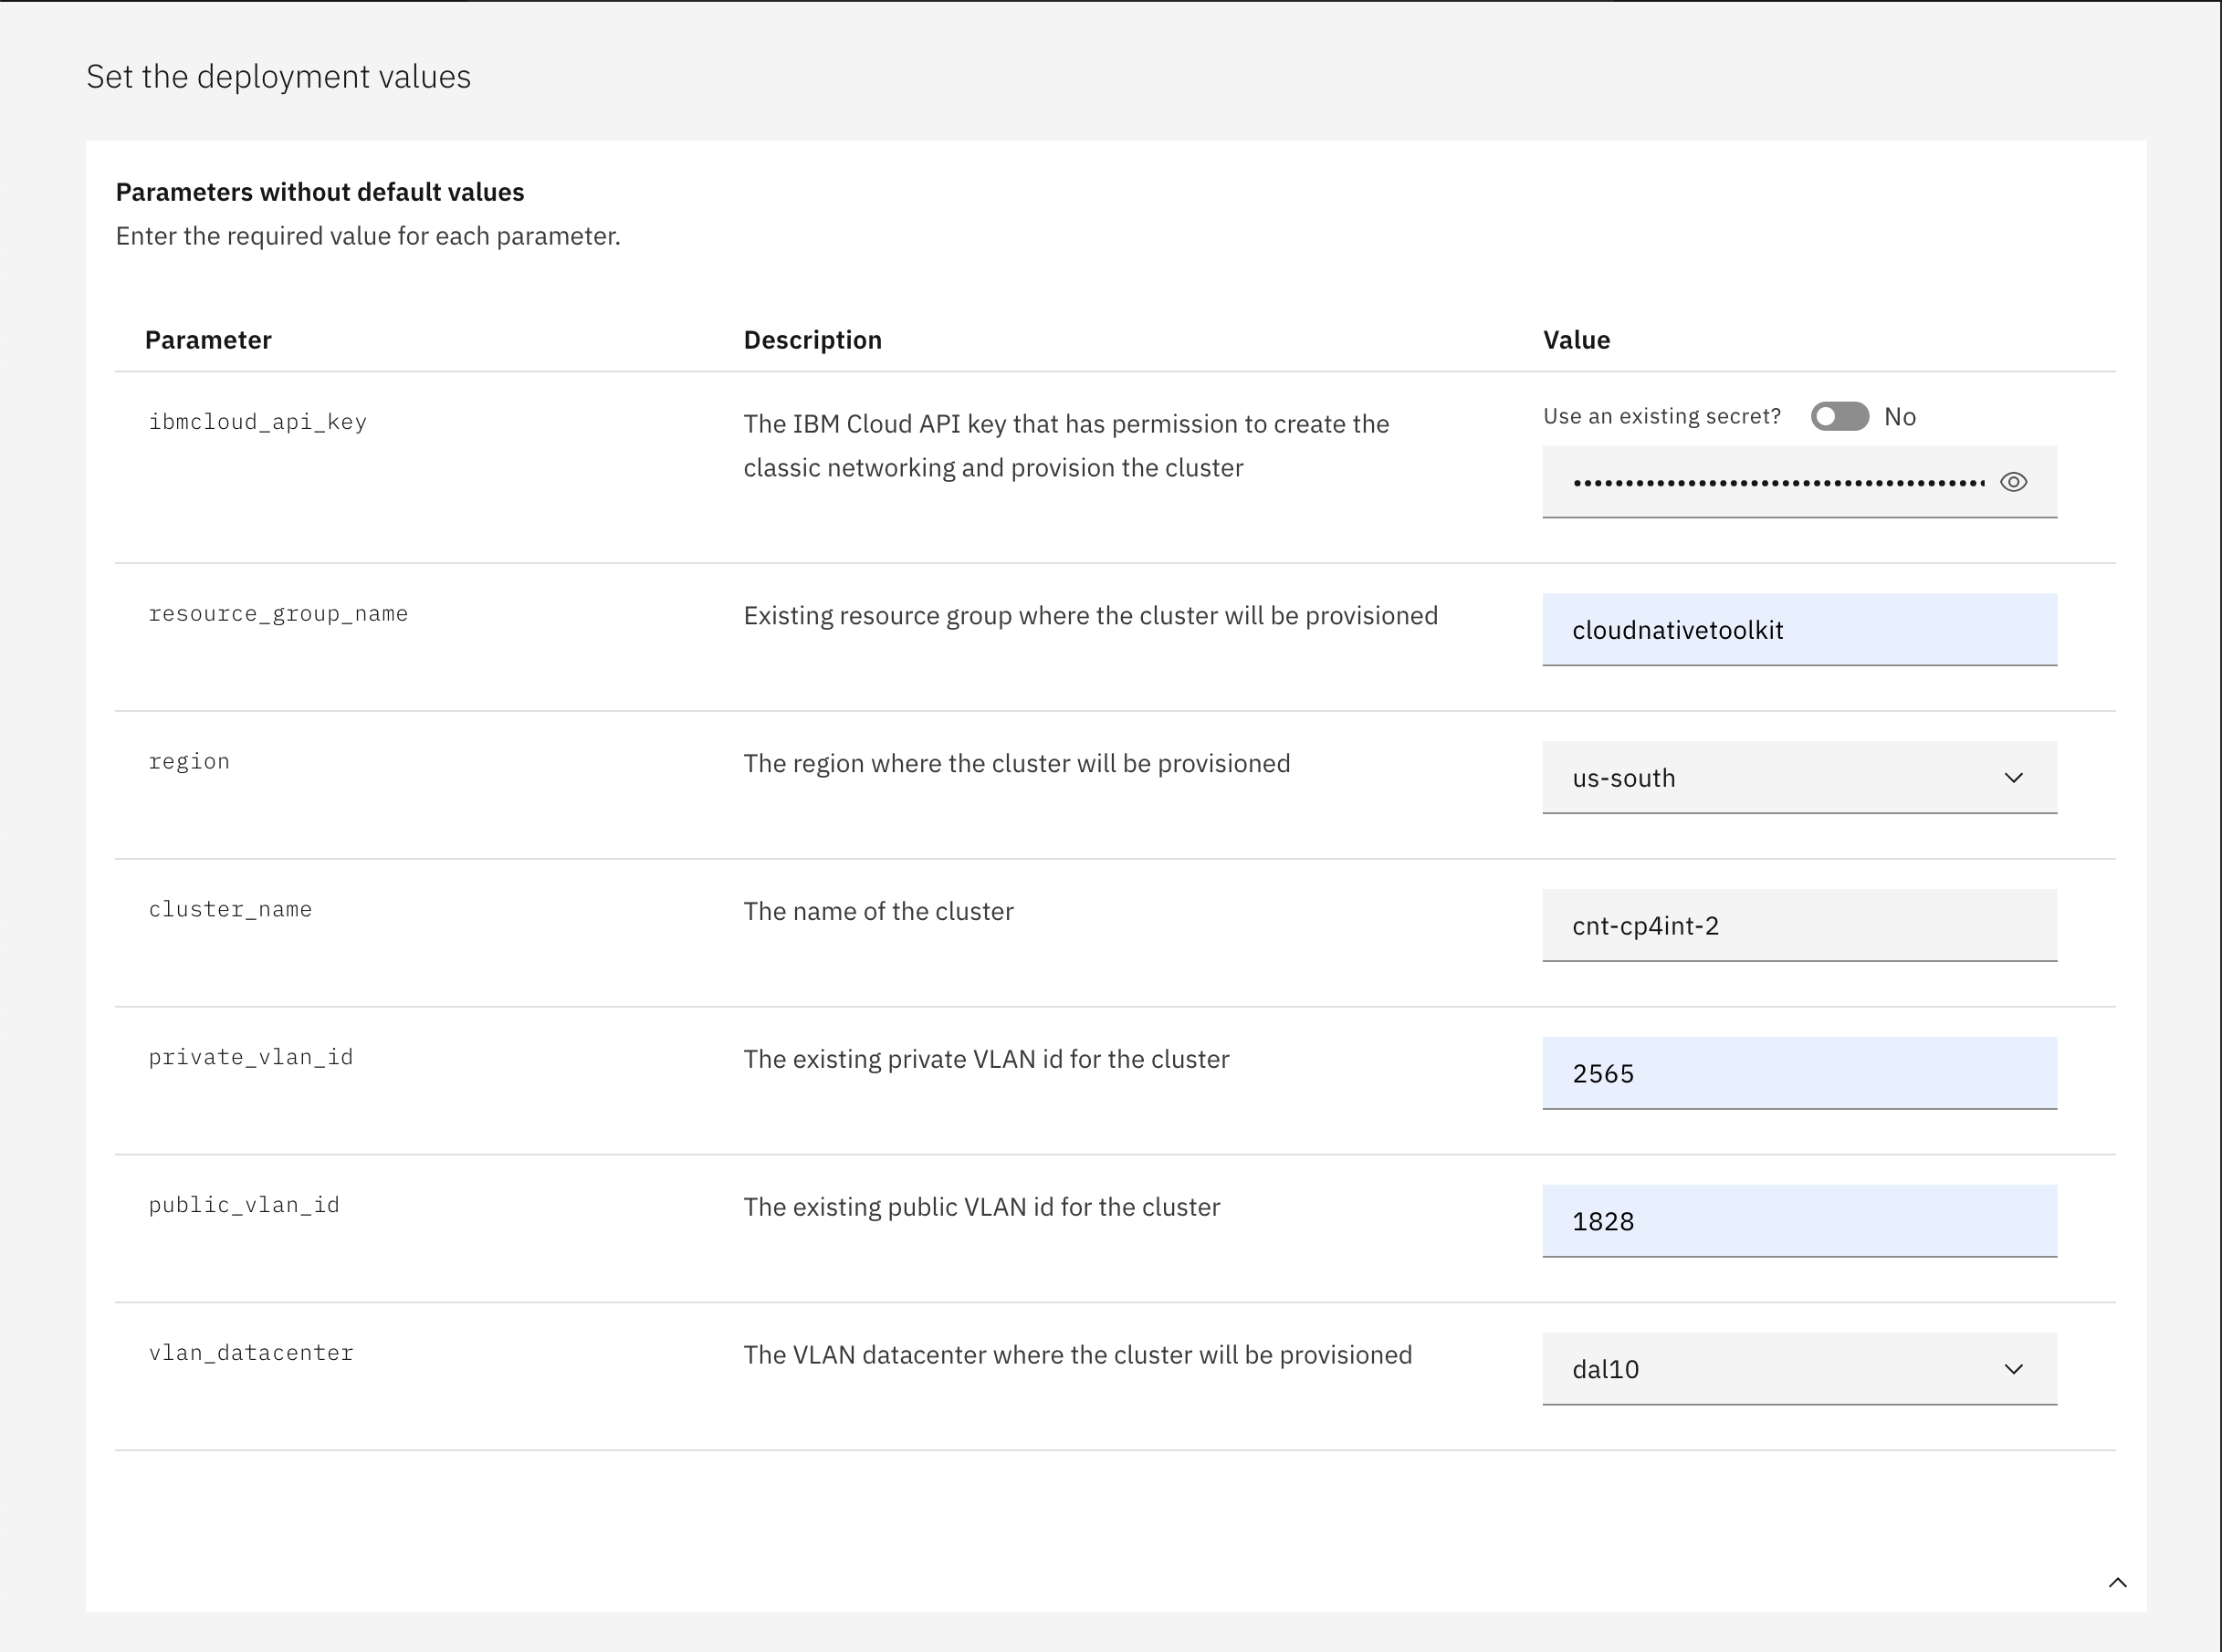Click the VLAN datacenter description text

click(1077, 1355)
